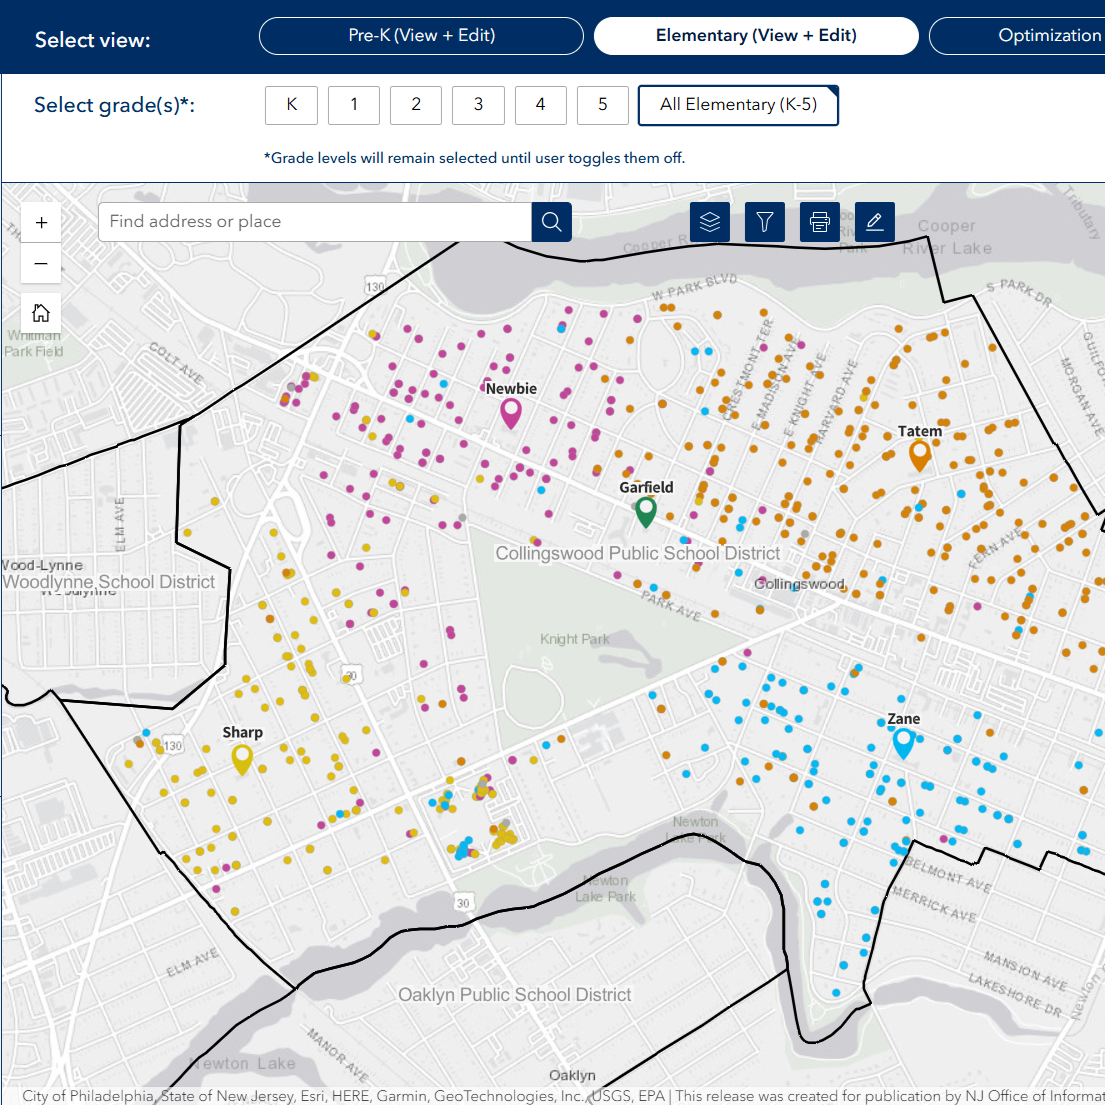Image resolution: width=1105 pixels, height=1105 pixels.
Task: Toggle grade 2 filter
Action: 416,105
